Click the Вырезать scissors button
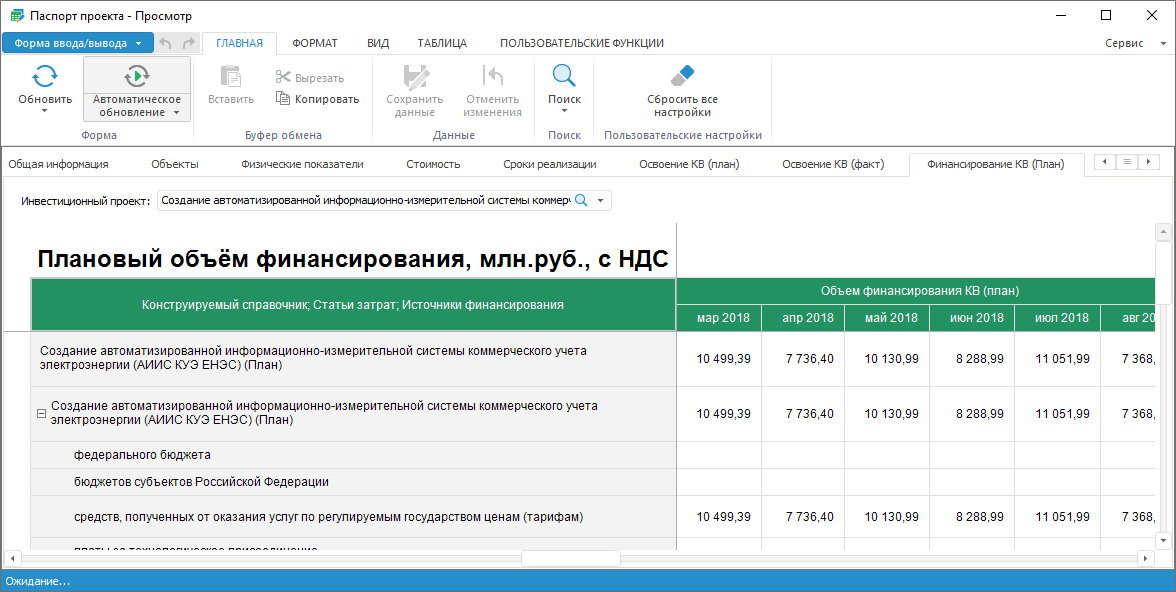 pos(310,77)
